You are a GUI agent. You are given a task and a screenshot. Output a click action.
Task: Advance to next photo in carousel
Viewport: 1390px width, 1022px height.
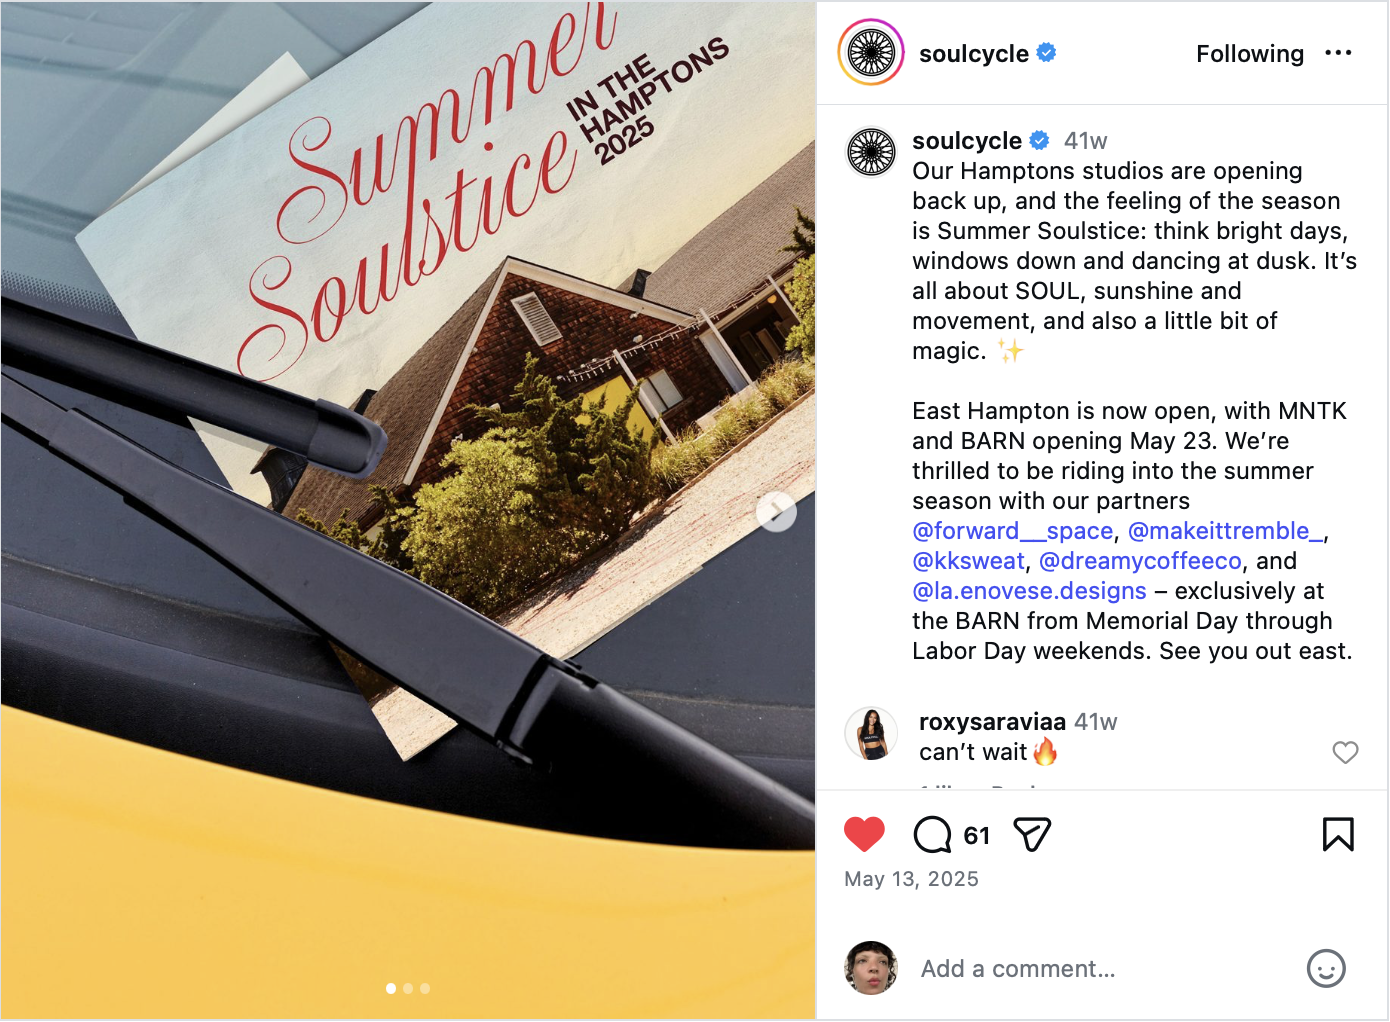pyautogui.click(x=776, y=512)
